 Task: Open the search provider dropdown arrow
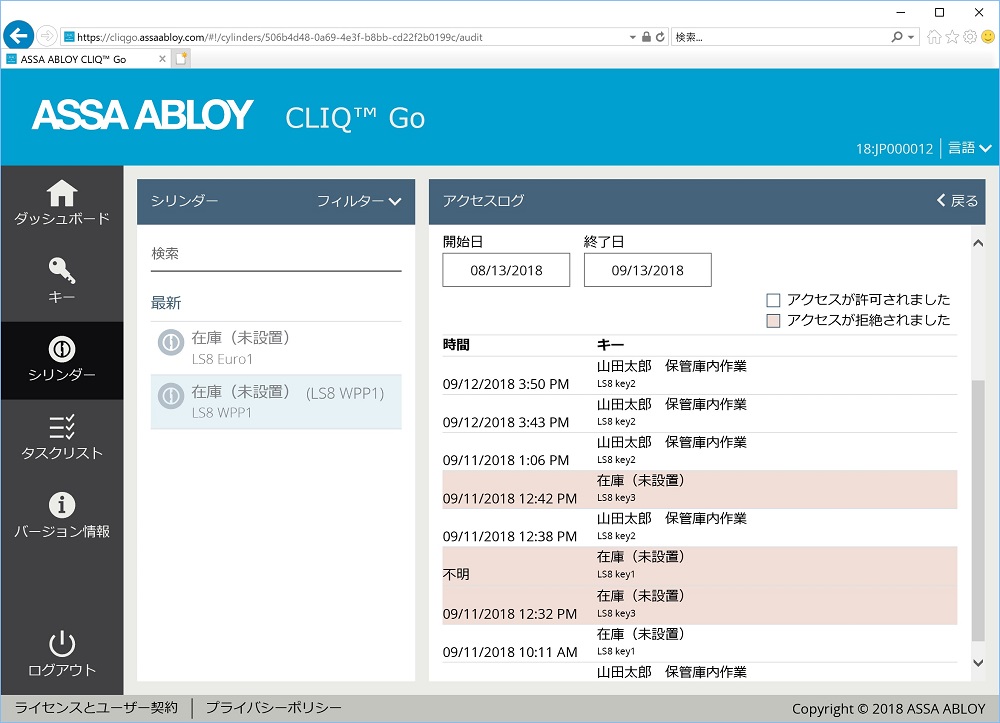911,37
